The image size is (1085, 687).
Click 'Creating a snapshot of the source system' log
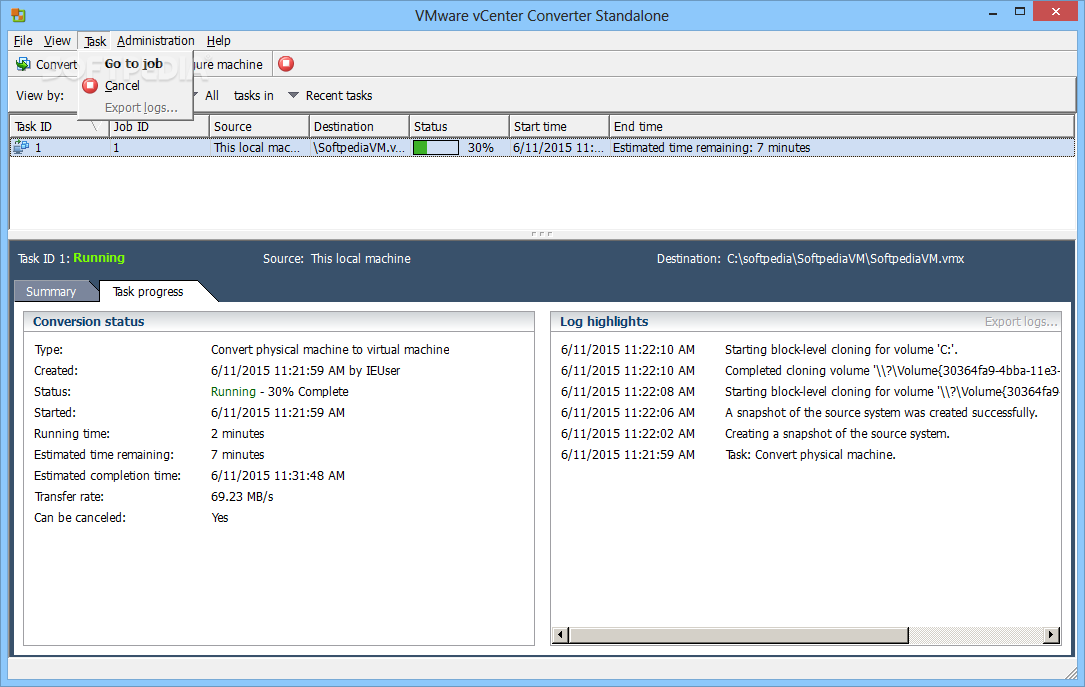(x=837, y=434)
